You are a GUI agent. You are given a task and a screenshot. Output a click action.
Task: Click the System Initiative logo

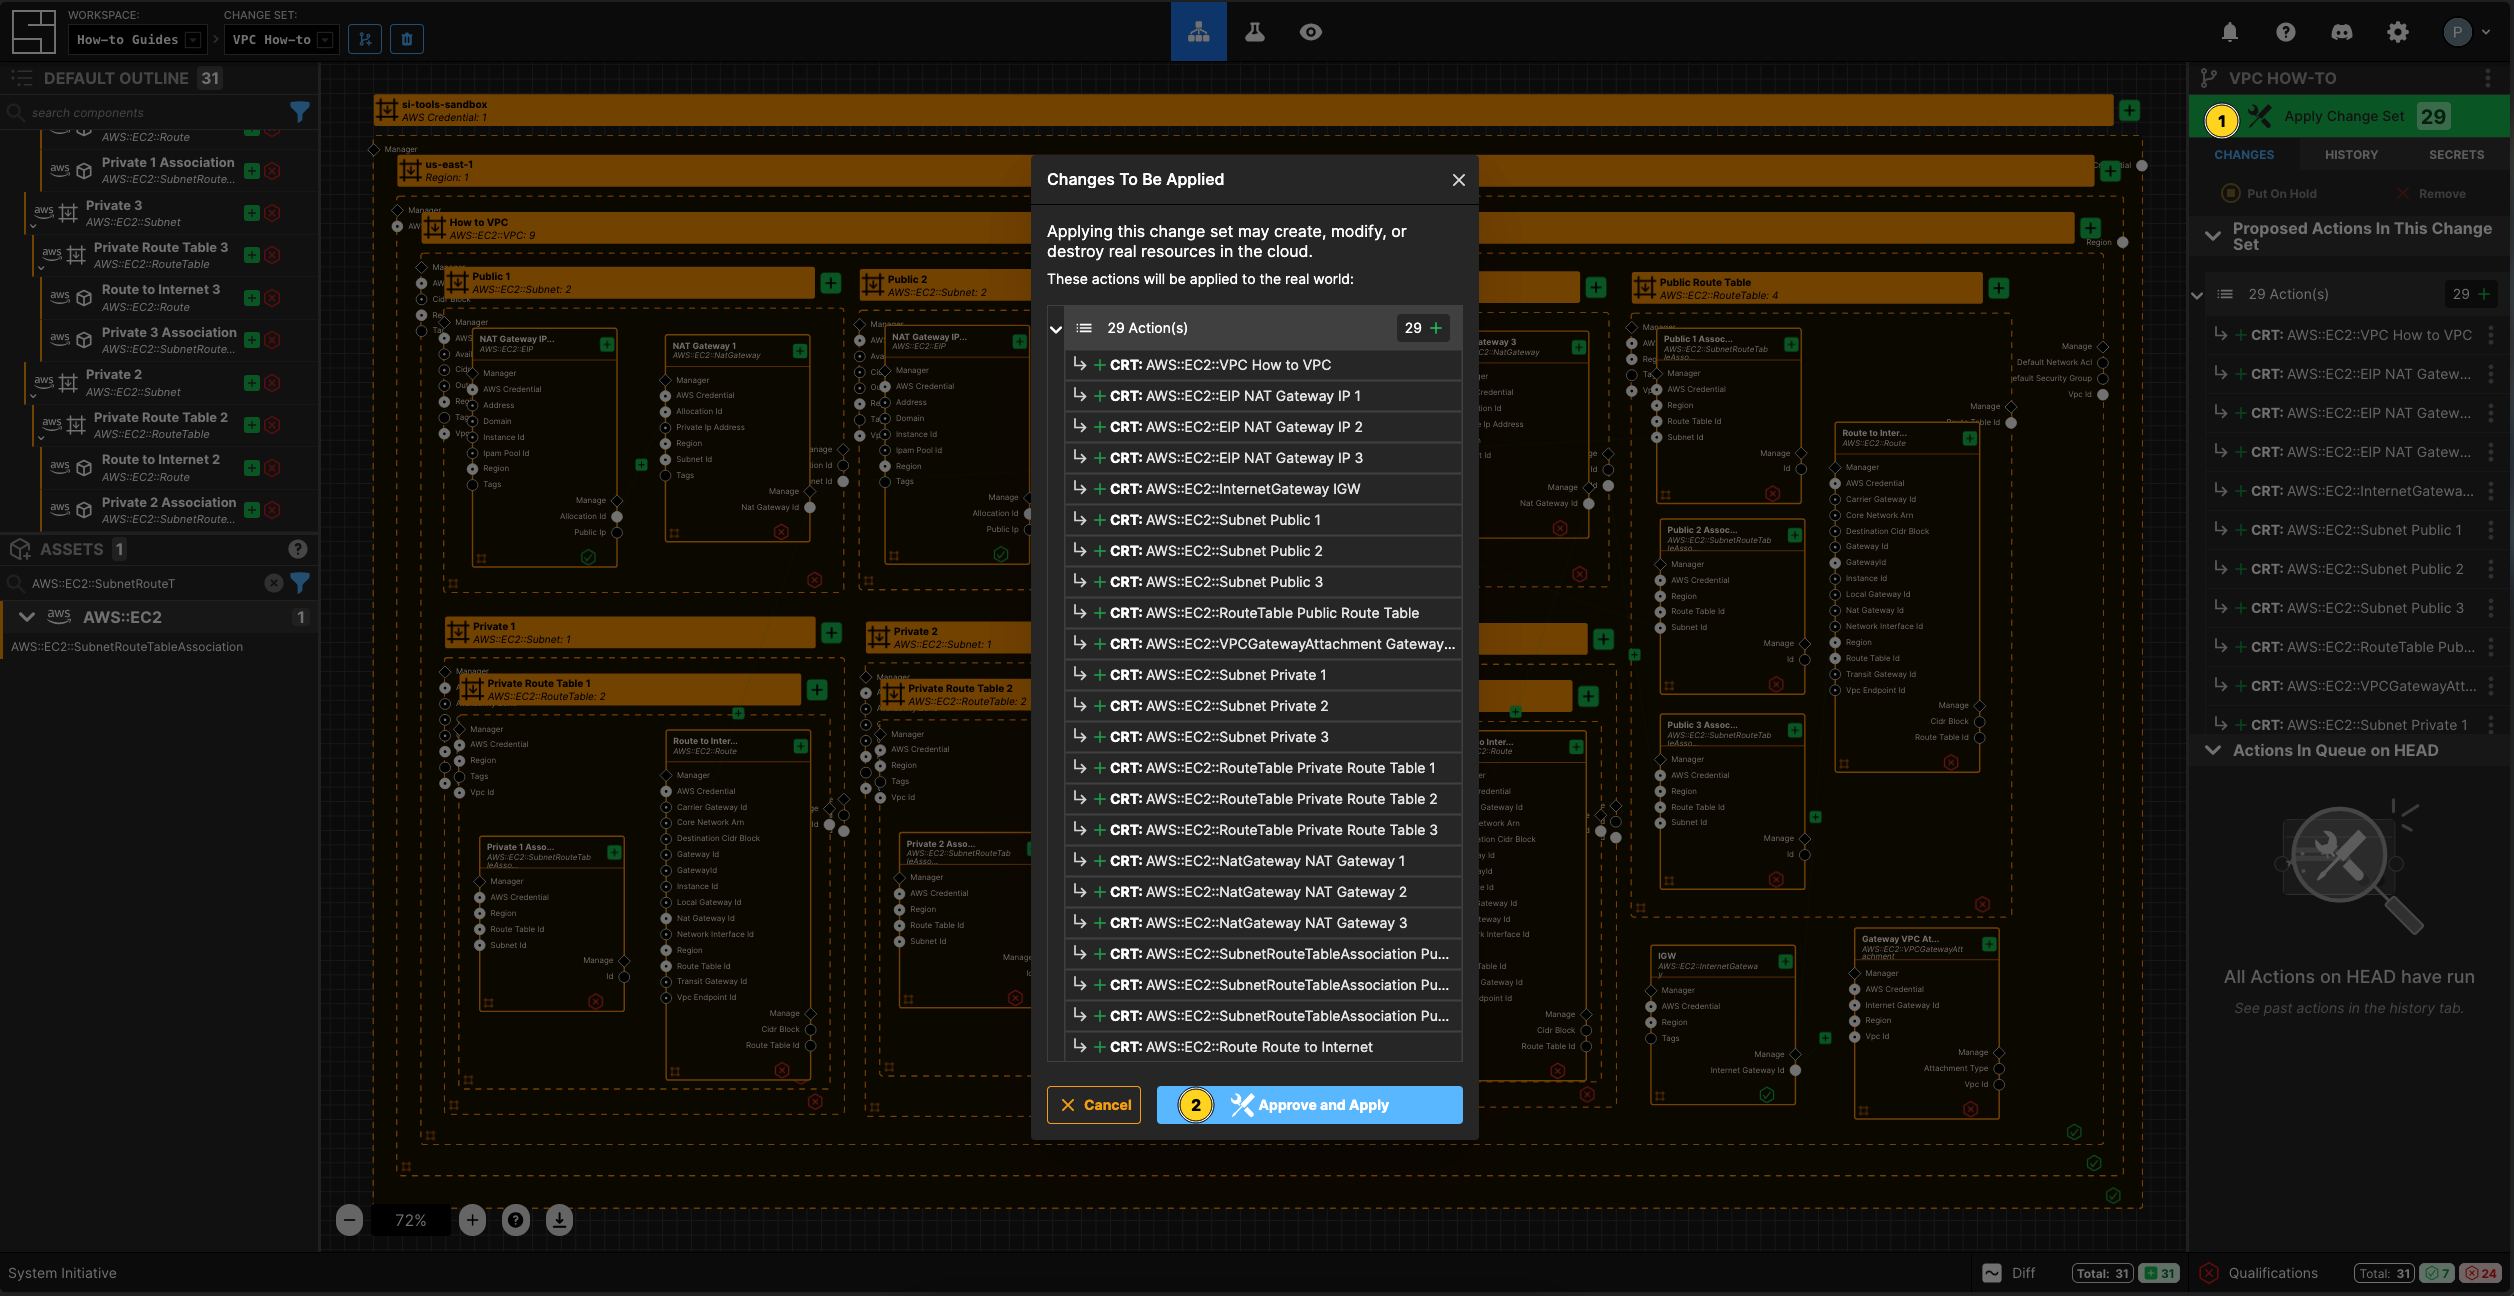(x=33, y=32)
